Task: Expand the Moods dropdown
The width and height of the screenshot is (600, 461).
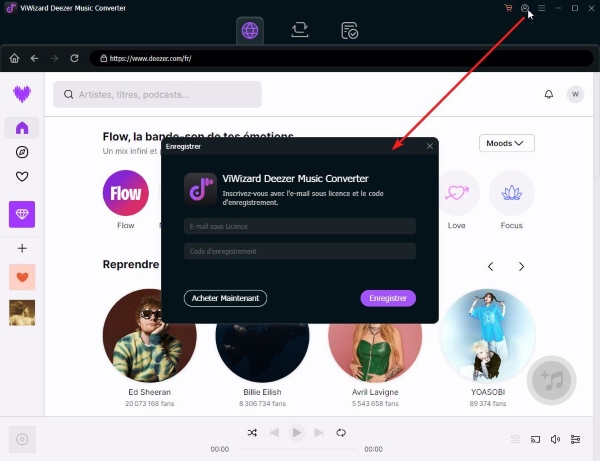Action: pos(507,143)
